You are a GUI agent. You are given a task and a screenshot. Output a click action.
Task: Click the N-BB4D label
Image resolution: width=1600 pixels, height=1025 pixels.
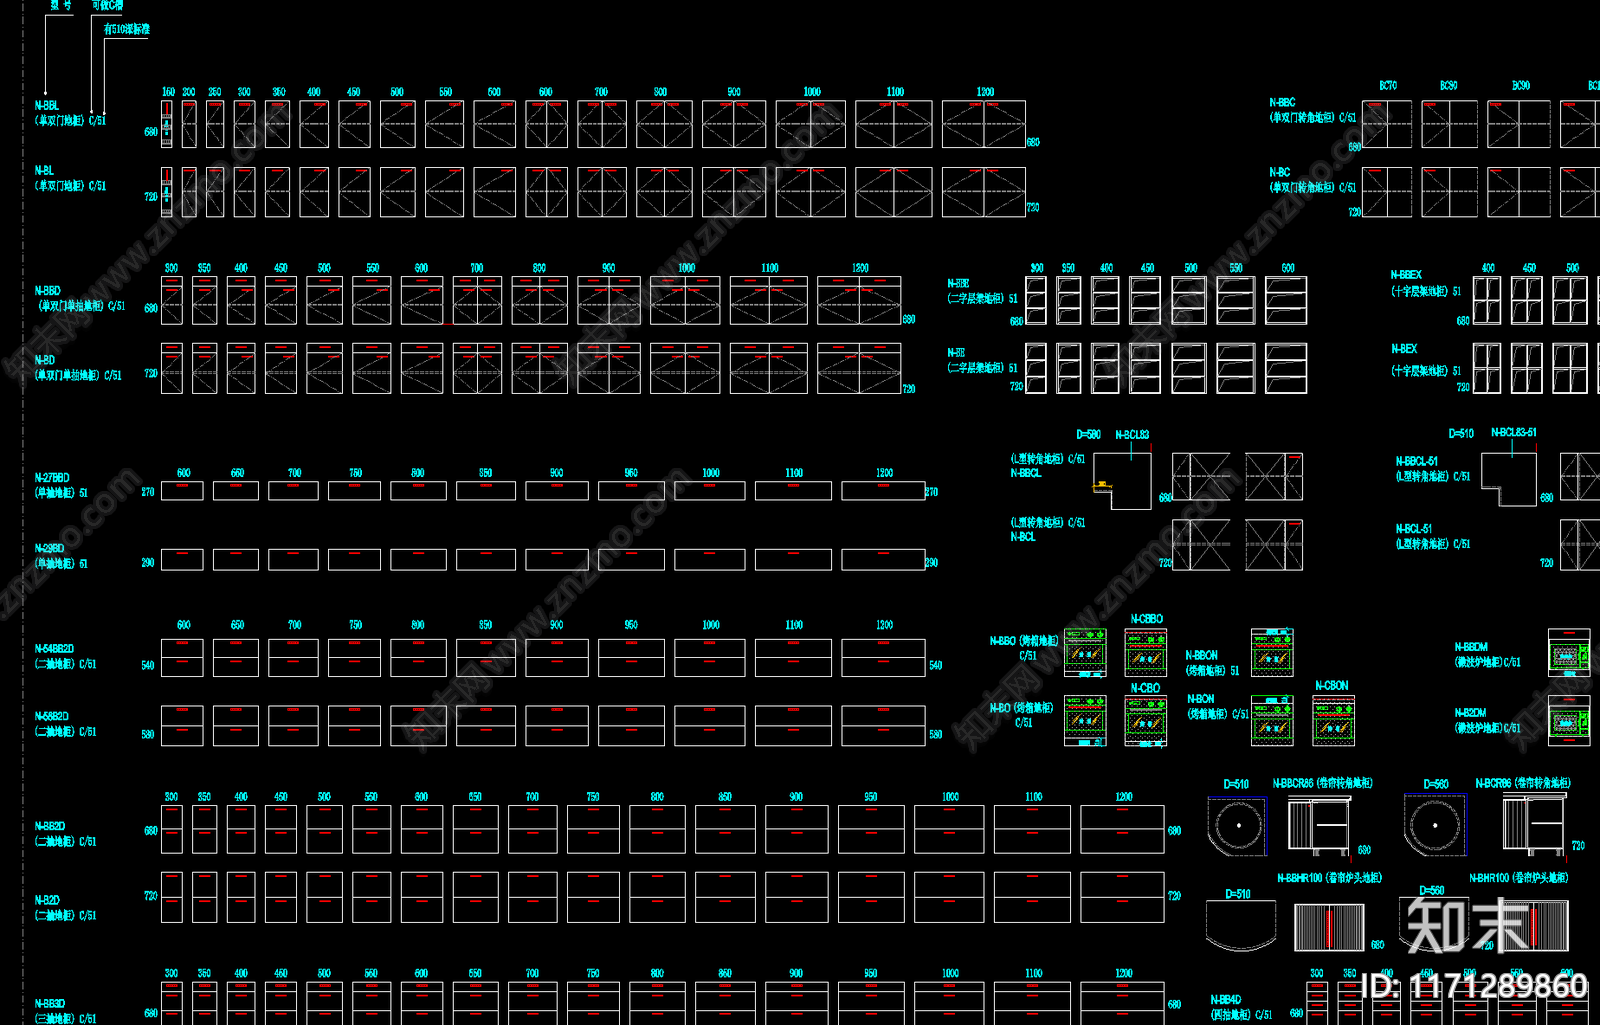click(x=1226, y=1000)
